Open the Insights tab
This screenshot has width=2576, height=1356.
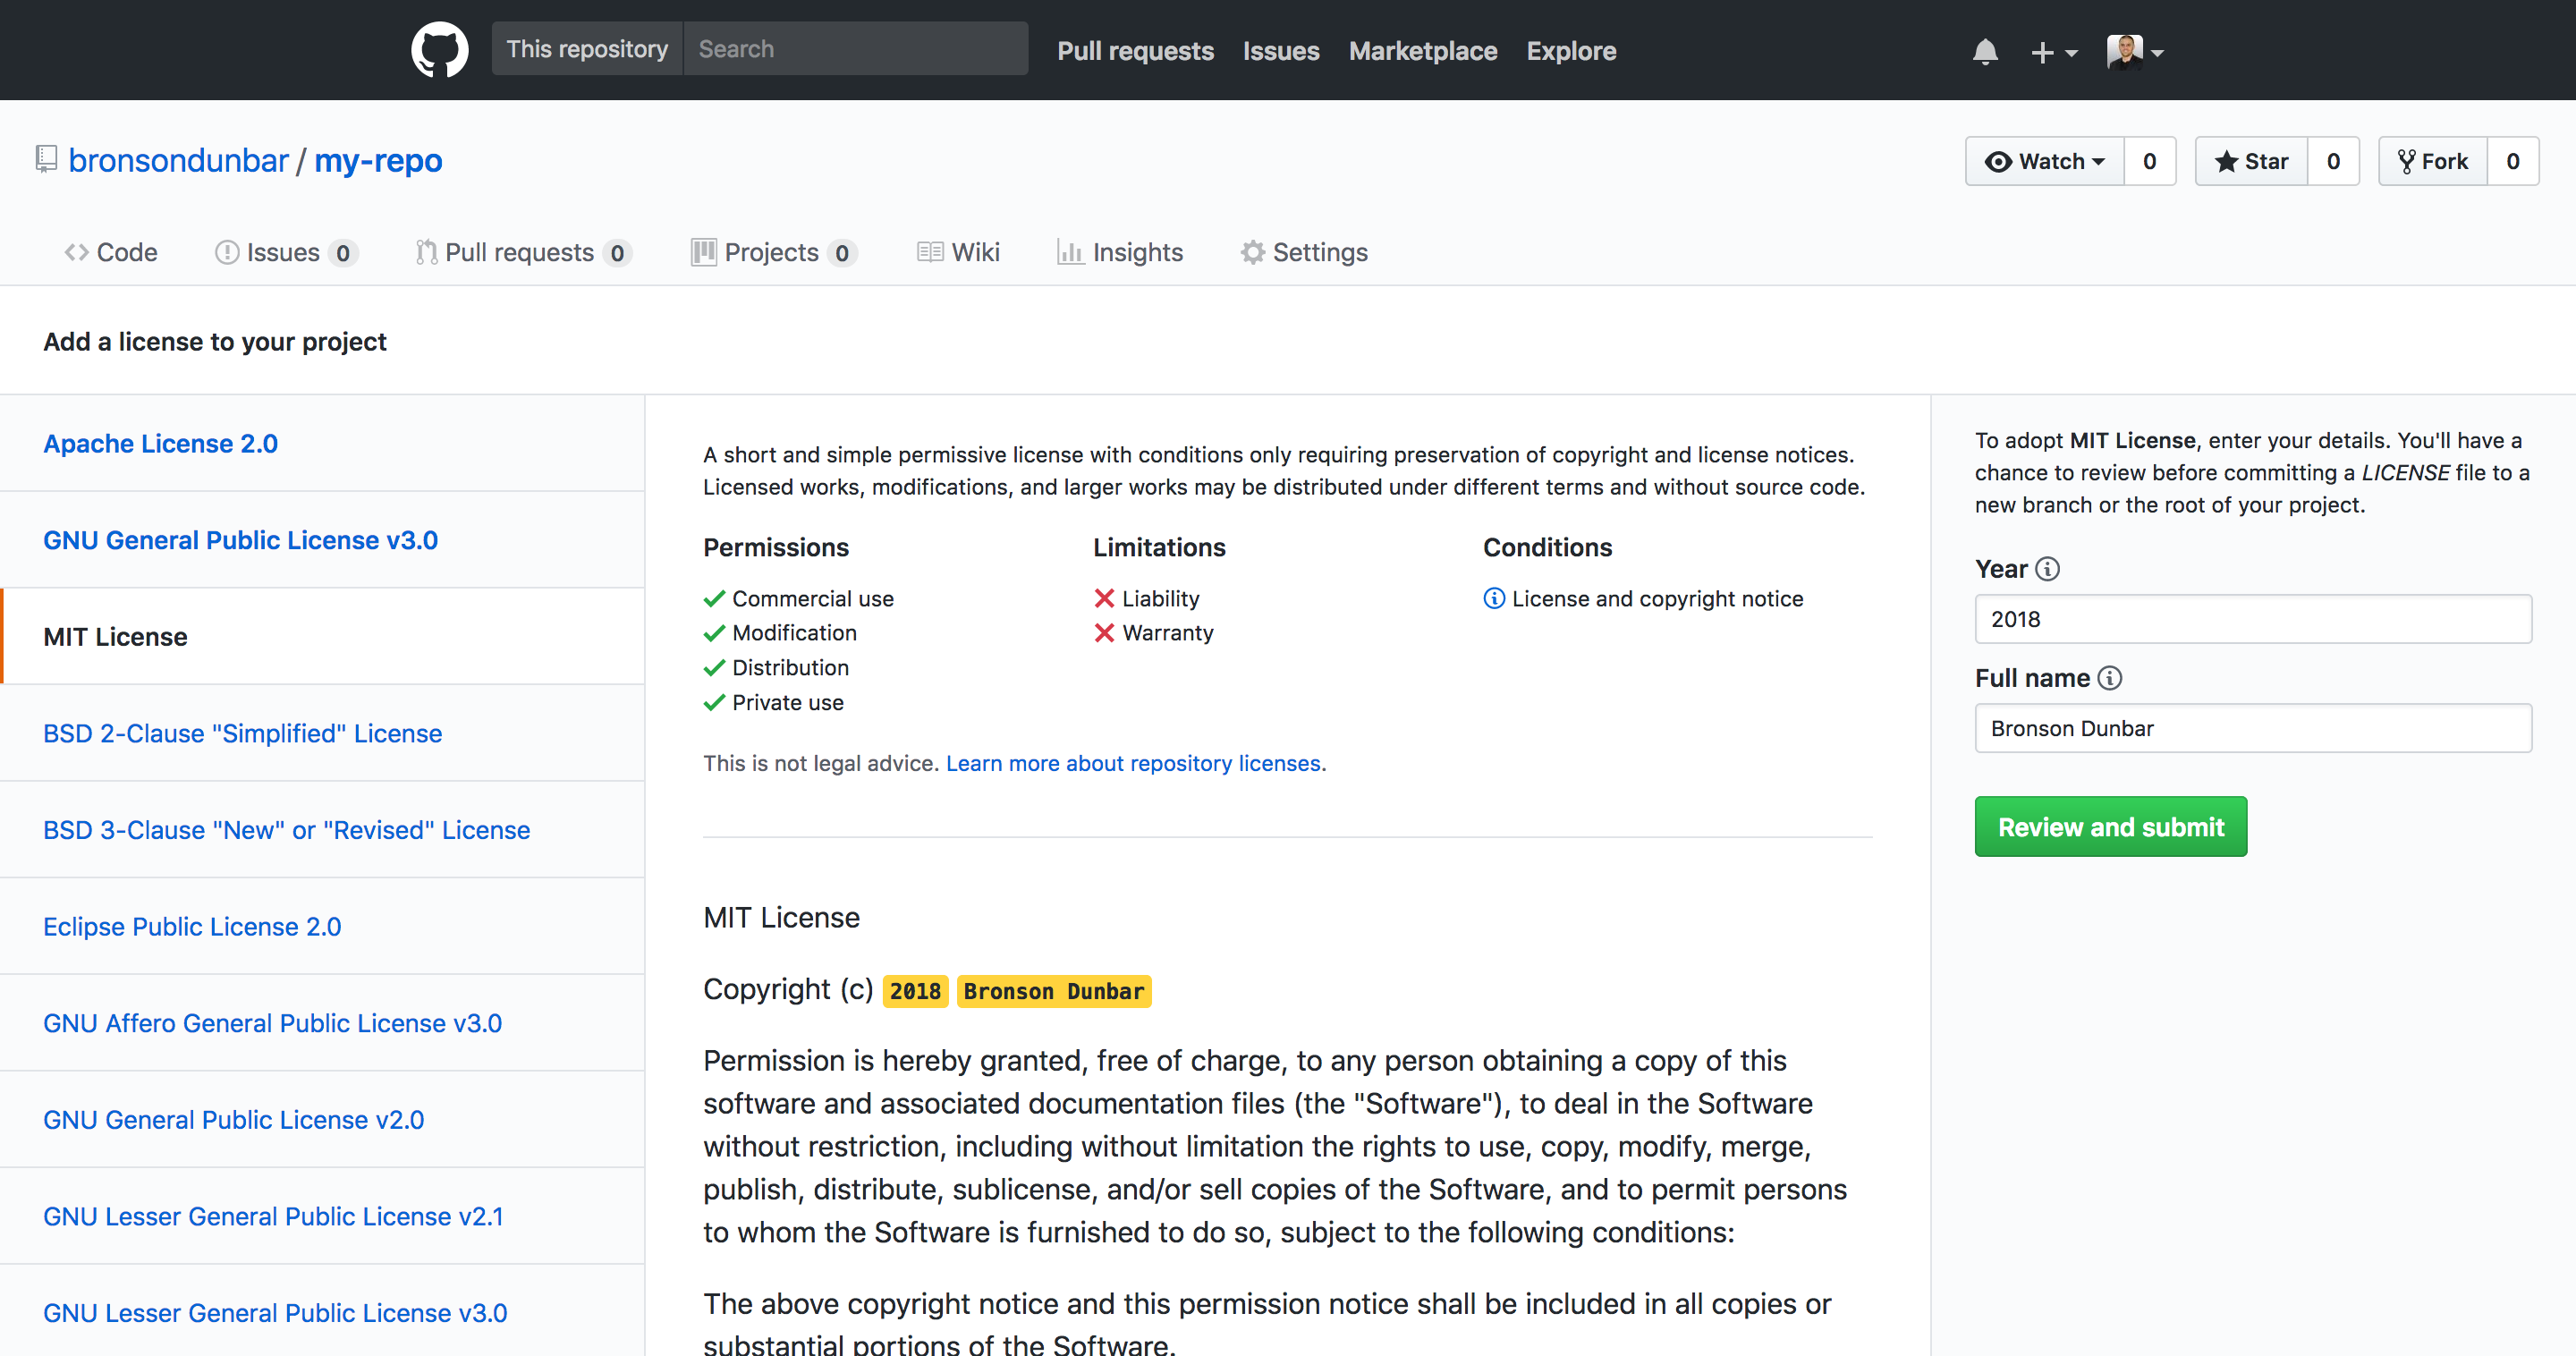[1120, 252]
